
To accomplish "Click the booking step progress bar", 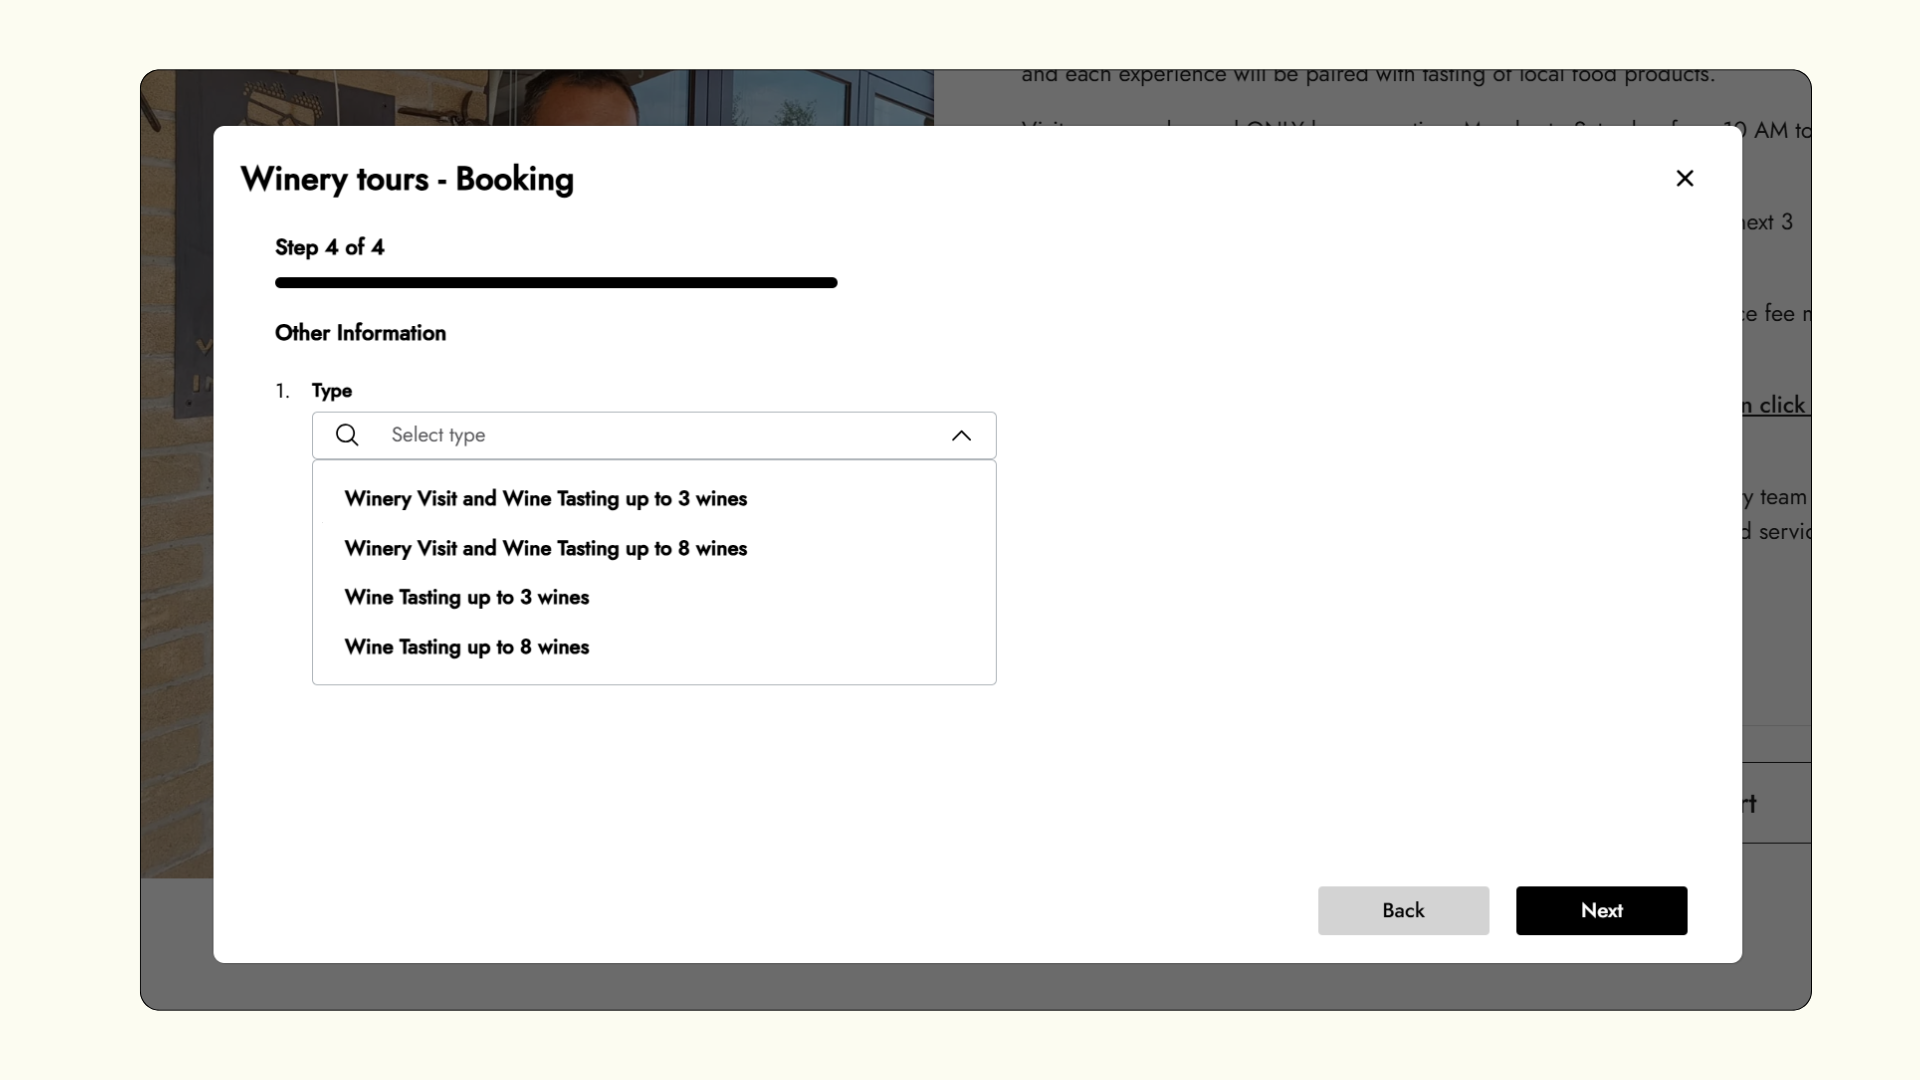I will (x=556, y=283).
